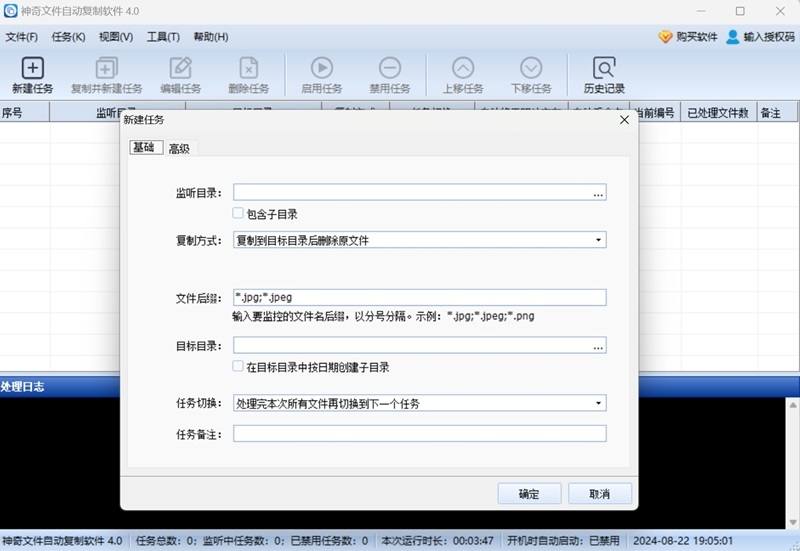
Task: Open the 工具(T) menu
Action: [x=163, y=37]
